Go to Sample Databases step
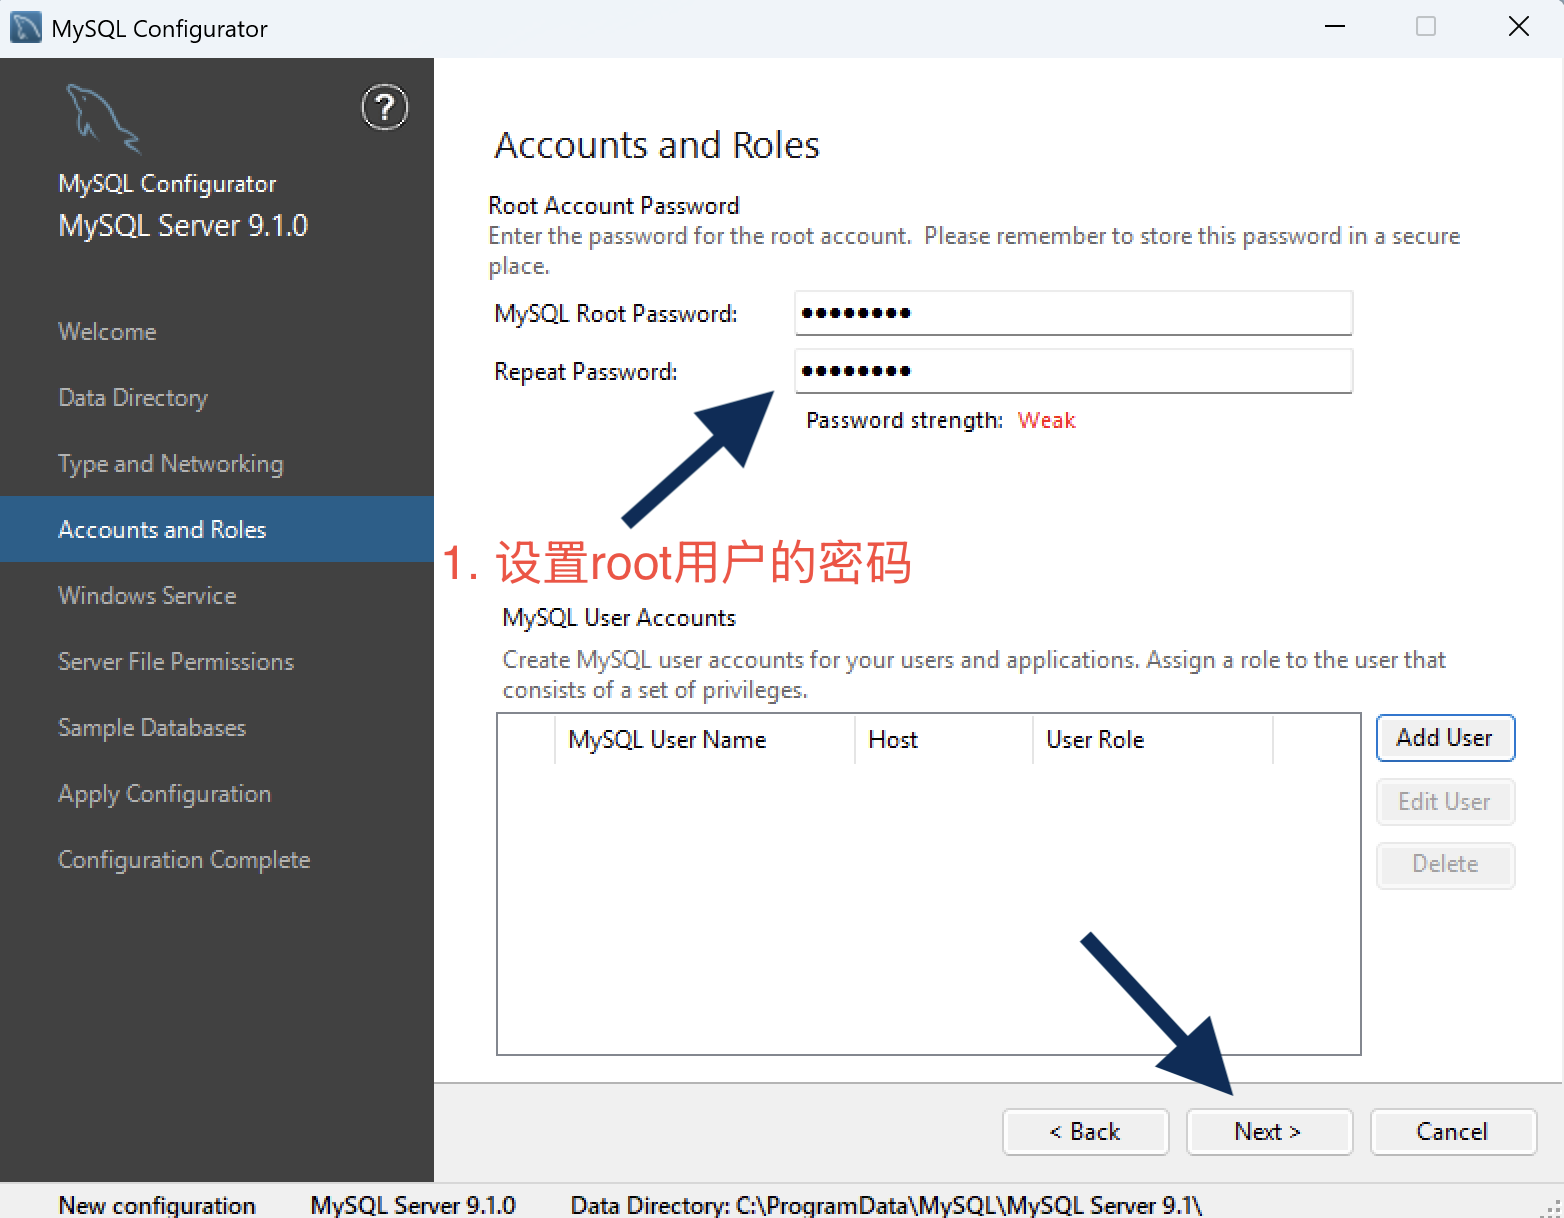 coord(152,728)
